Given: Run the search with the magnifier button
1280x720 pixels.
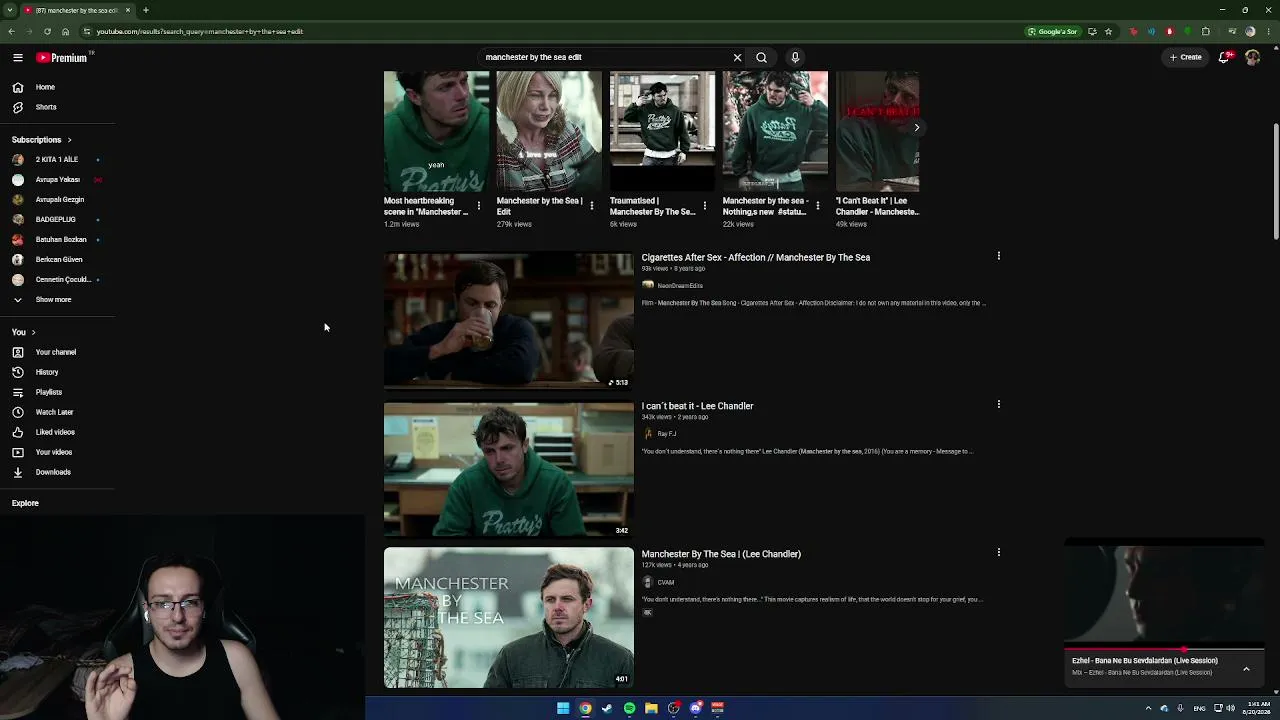Looking at the screenshot, I should pyautogui.click(x=761, y=57).
